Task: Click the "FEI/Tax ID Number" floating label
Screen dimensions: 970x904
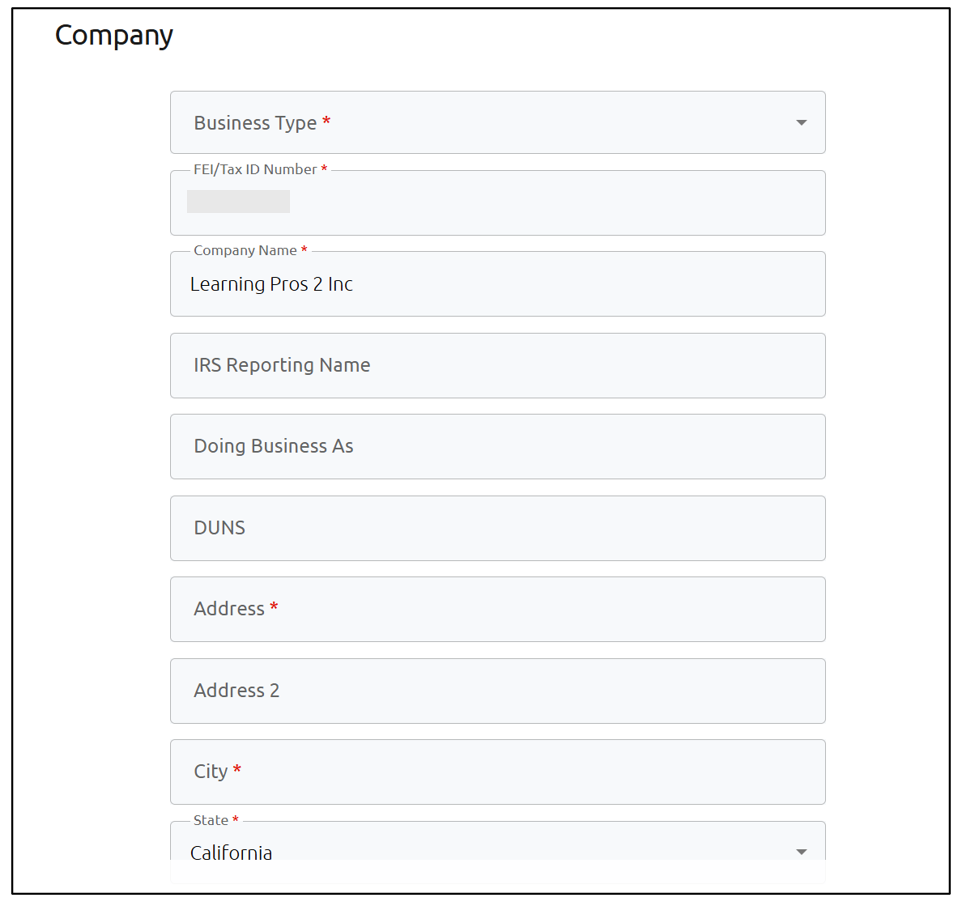Action: point(255,170)
